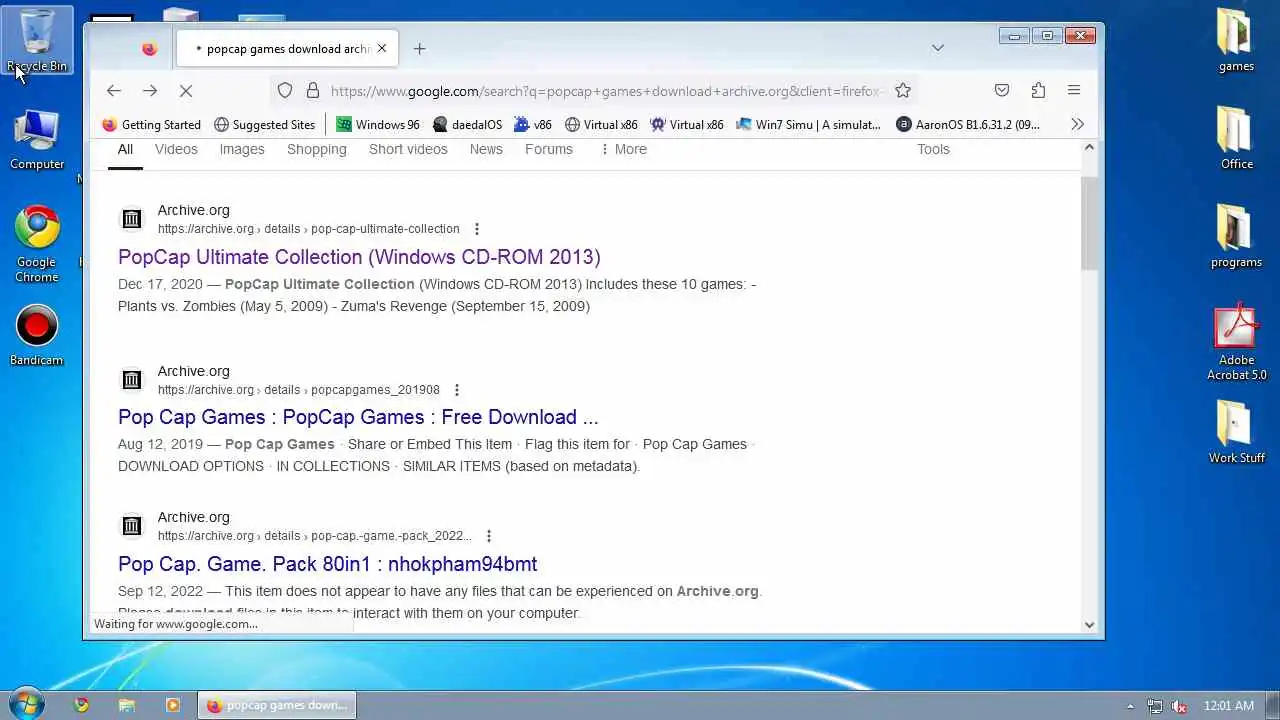Open the extensions puzzle icon
This screenshot has height=720, width=1280.
[x=1038, y=91]
